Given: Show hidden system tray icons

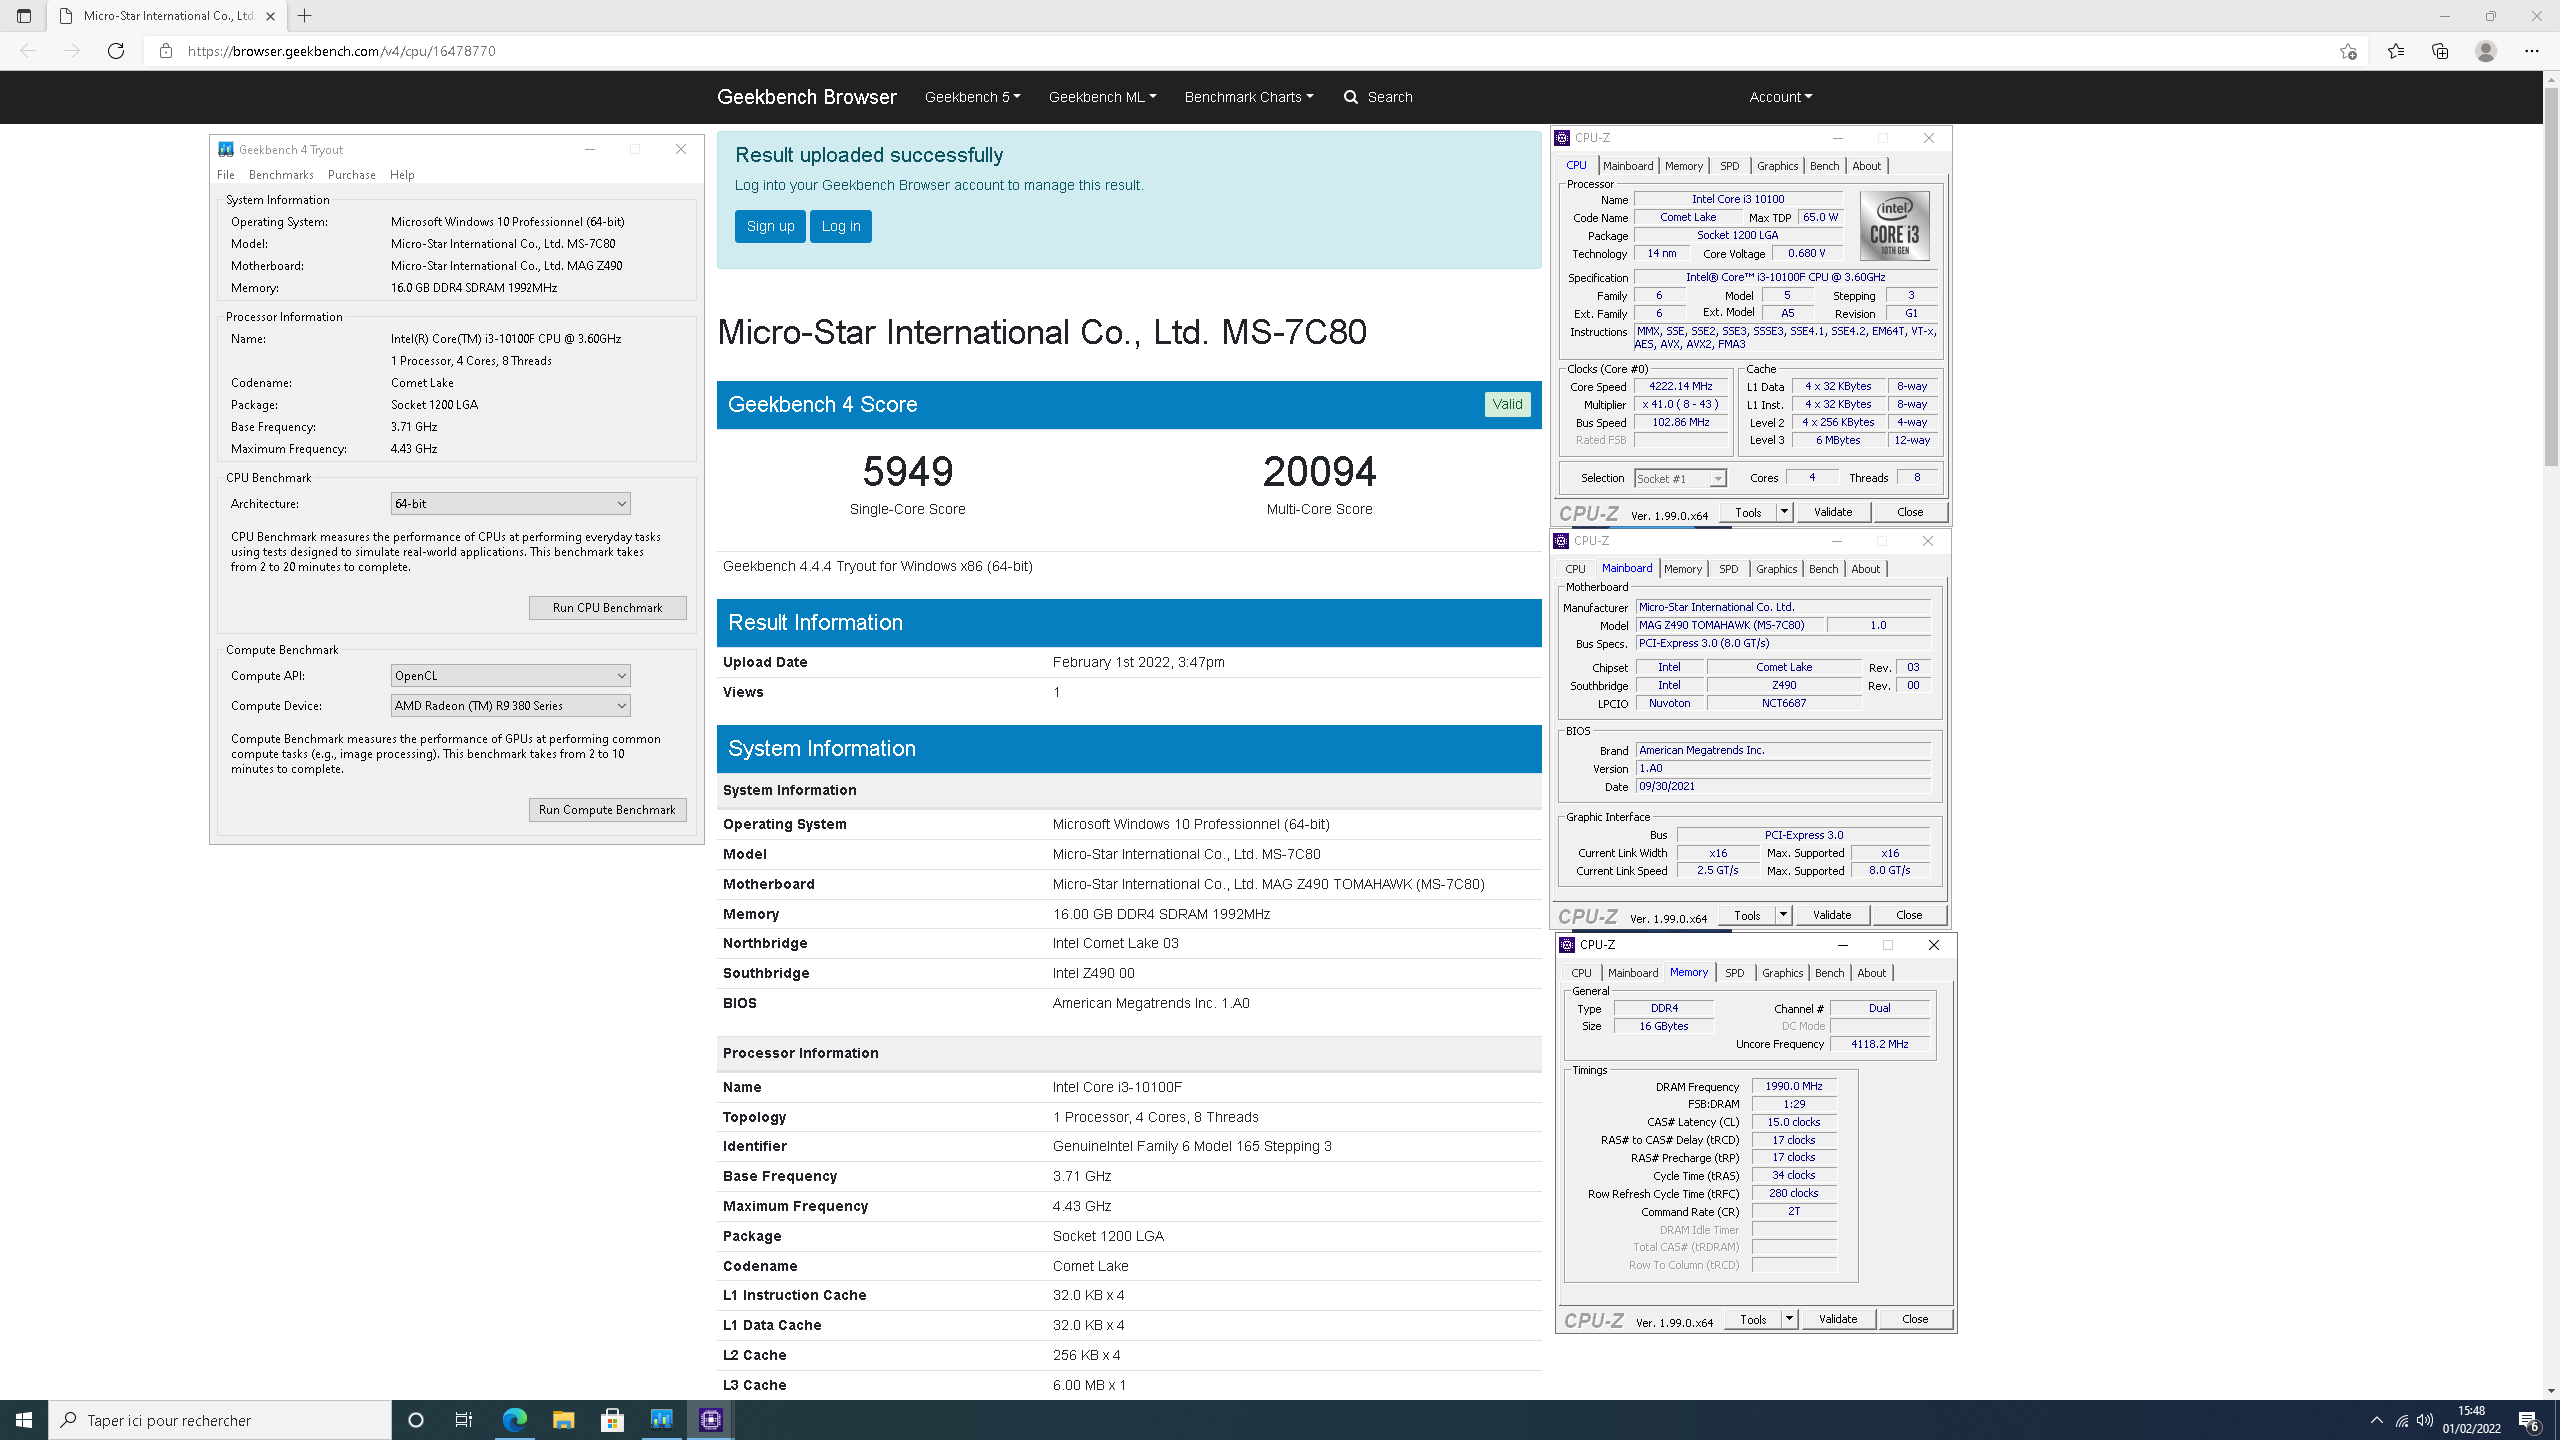Looking at the screenshot, I should point(2377,1420).
